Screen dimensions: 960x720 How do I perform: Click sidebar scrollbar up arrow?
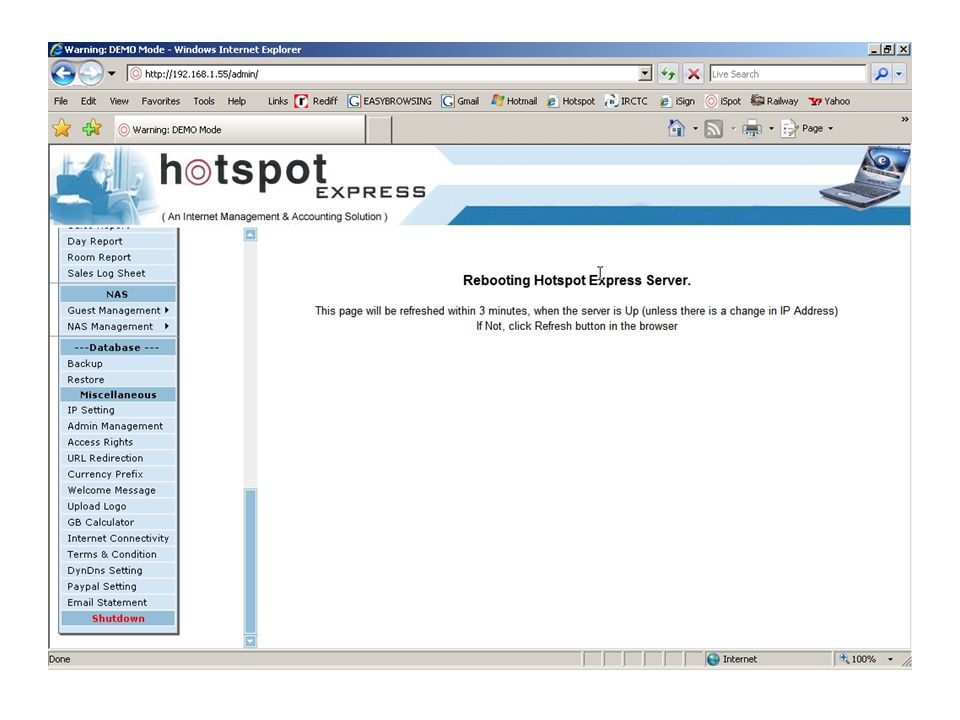[x=250, y=234]
